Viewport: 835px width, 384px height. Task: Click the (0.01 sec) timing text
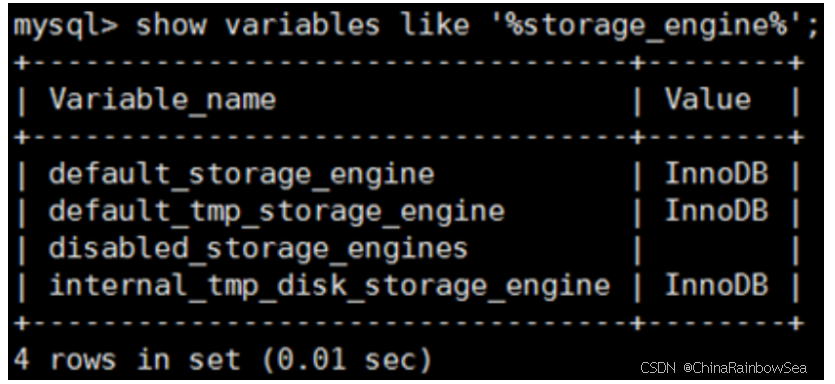click(346, 360)
